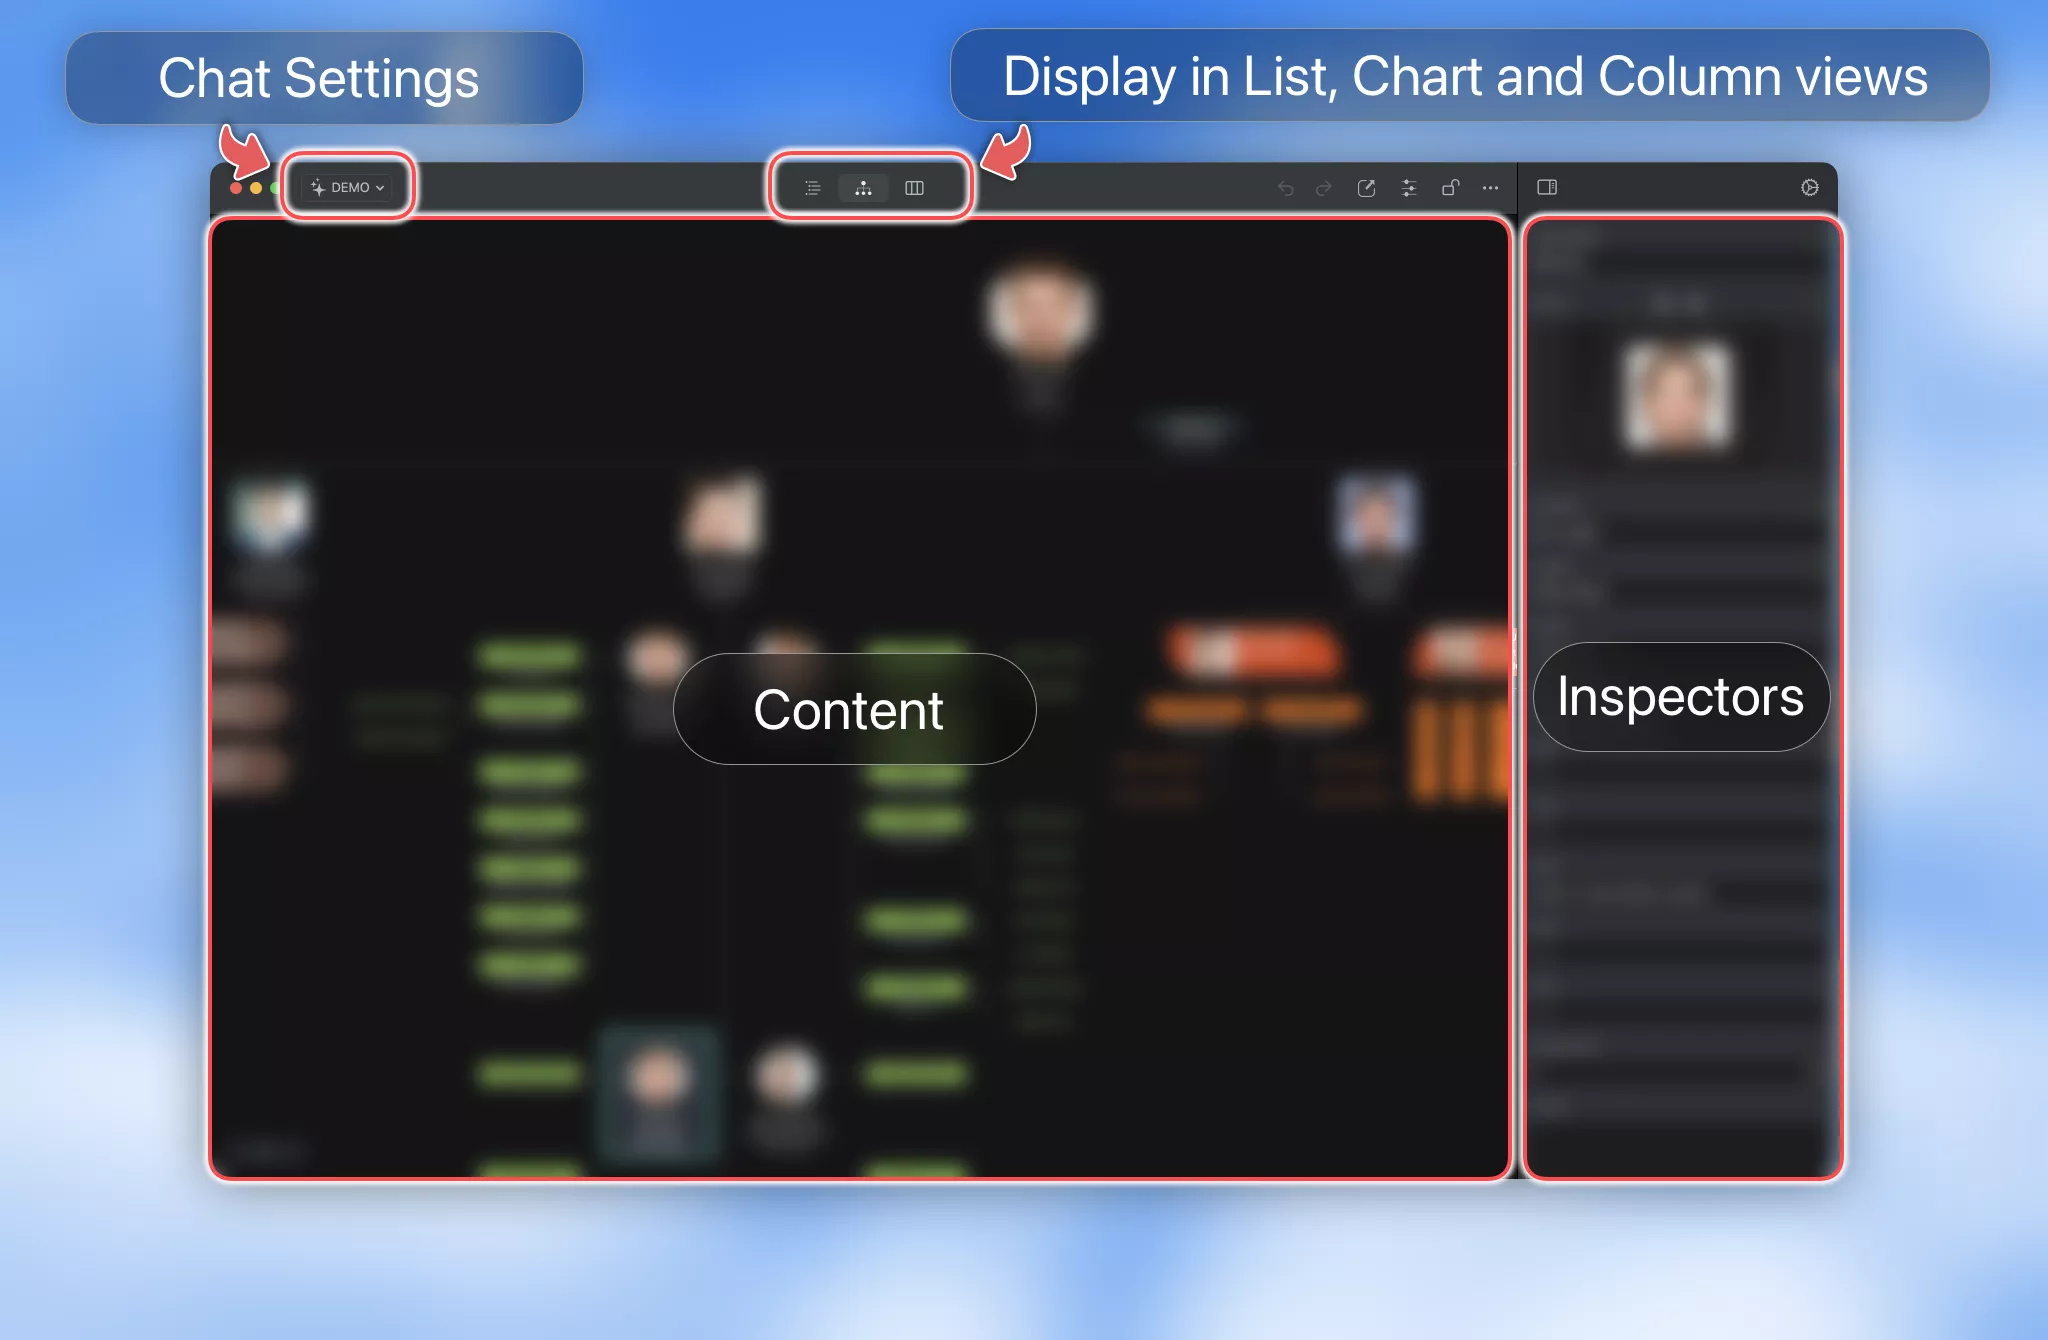
Task: Click the redo arrow button
Action: pyautogui.click(x=1321, y=185)
